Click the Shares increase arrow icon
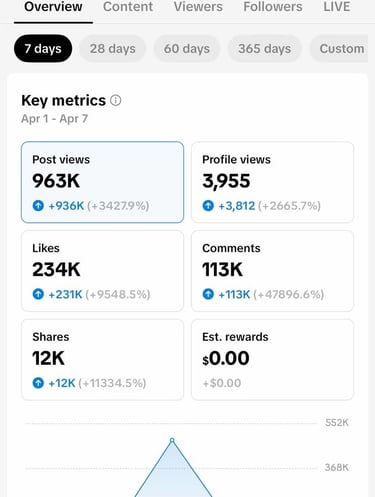This screenshot has height=497, width=375. [x=38, y=383]
